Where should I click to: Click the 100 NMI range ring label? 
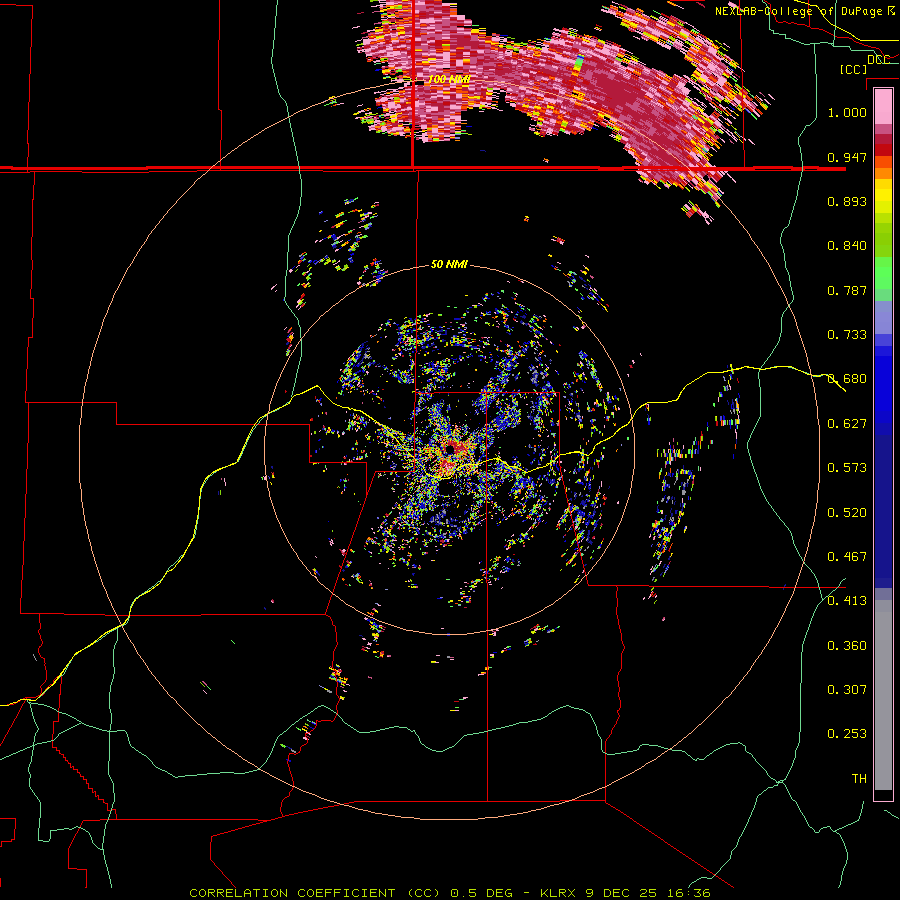point(449,79)
